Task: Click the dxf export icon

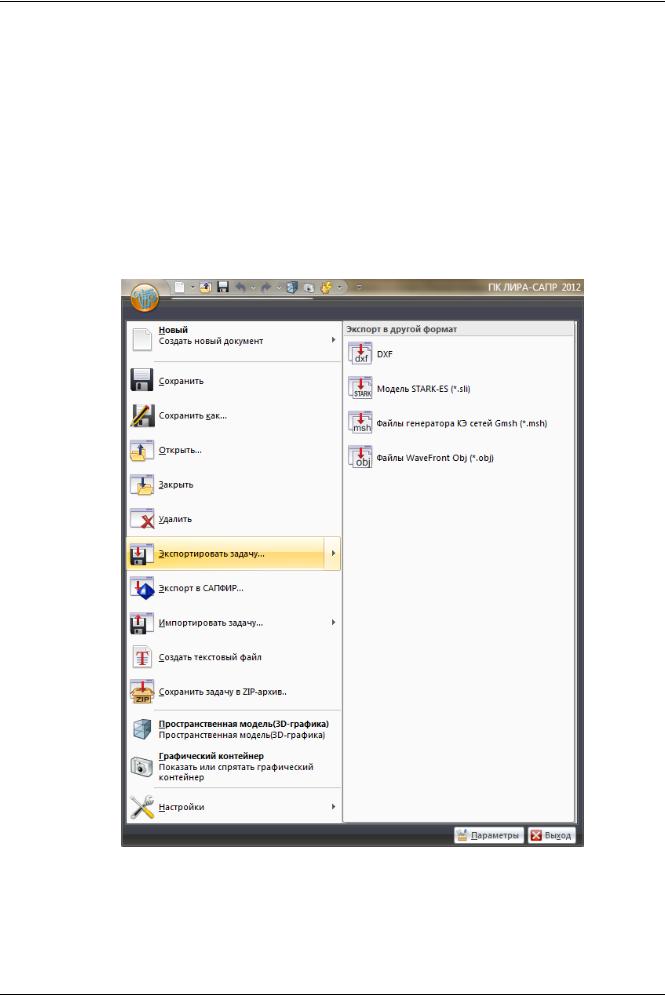Action: coord(360,353)
